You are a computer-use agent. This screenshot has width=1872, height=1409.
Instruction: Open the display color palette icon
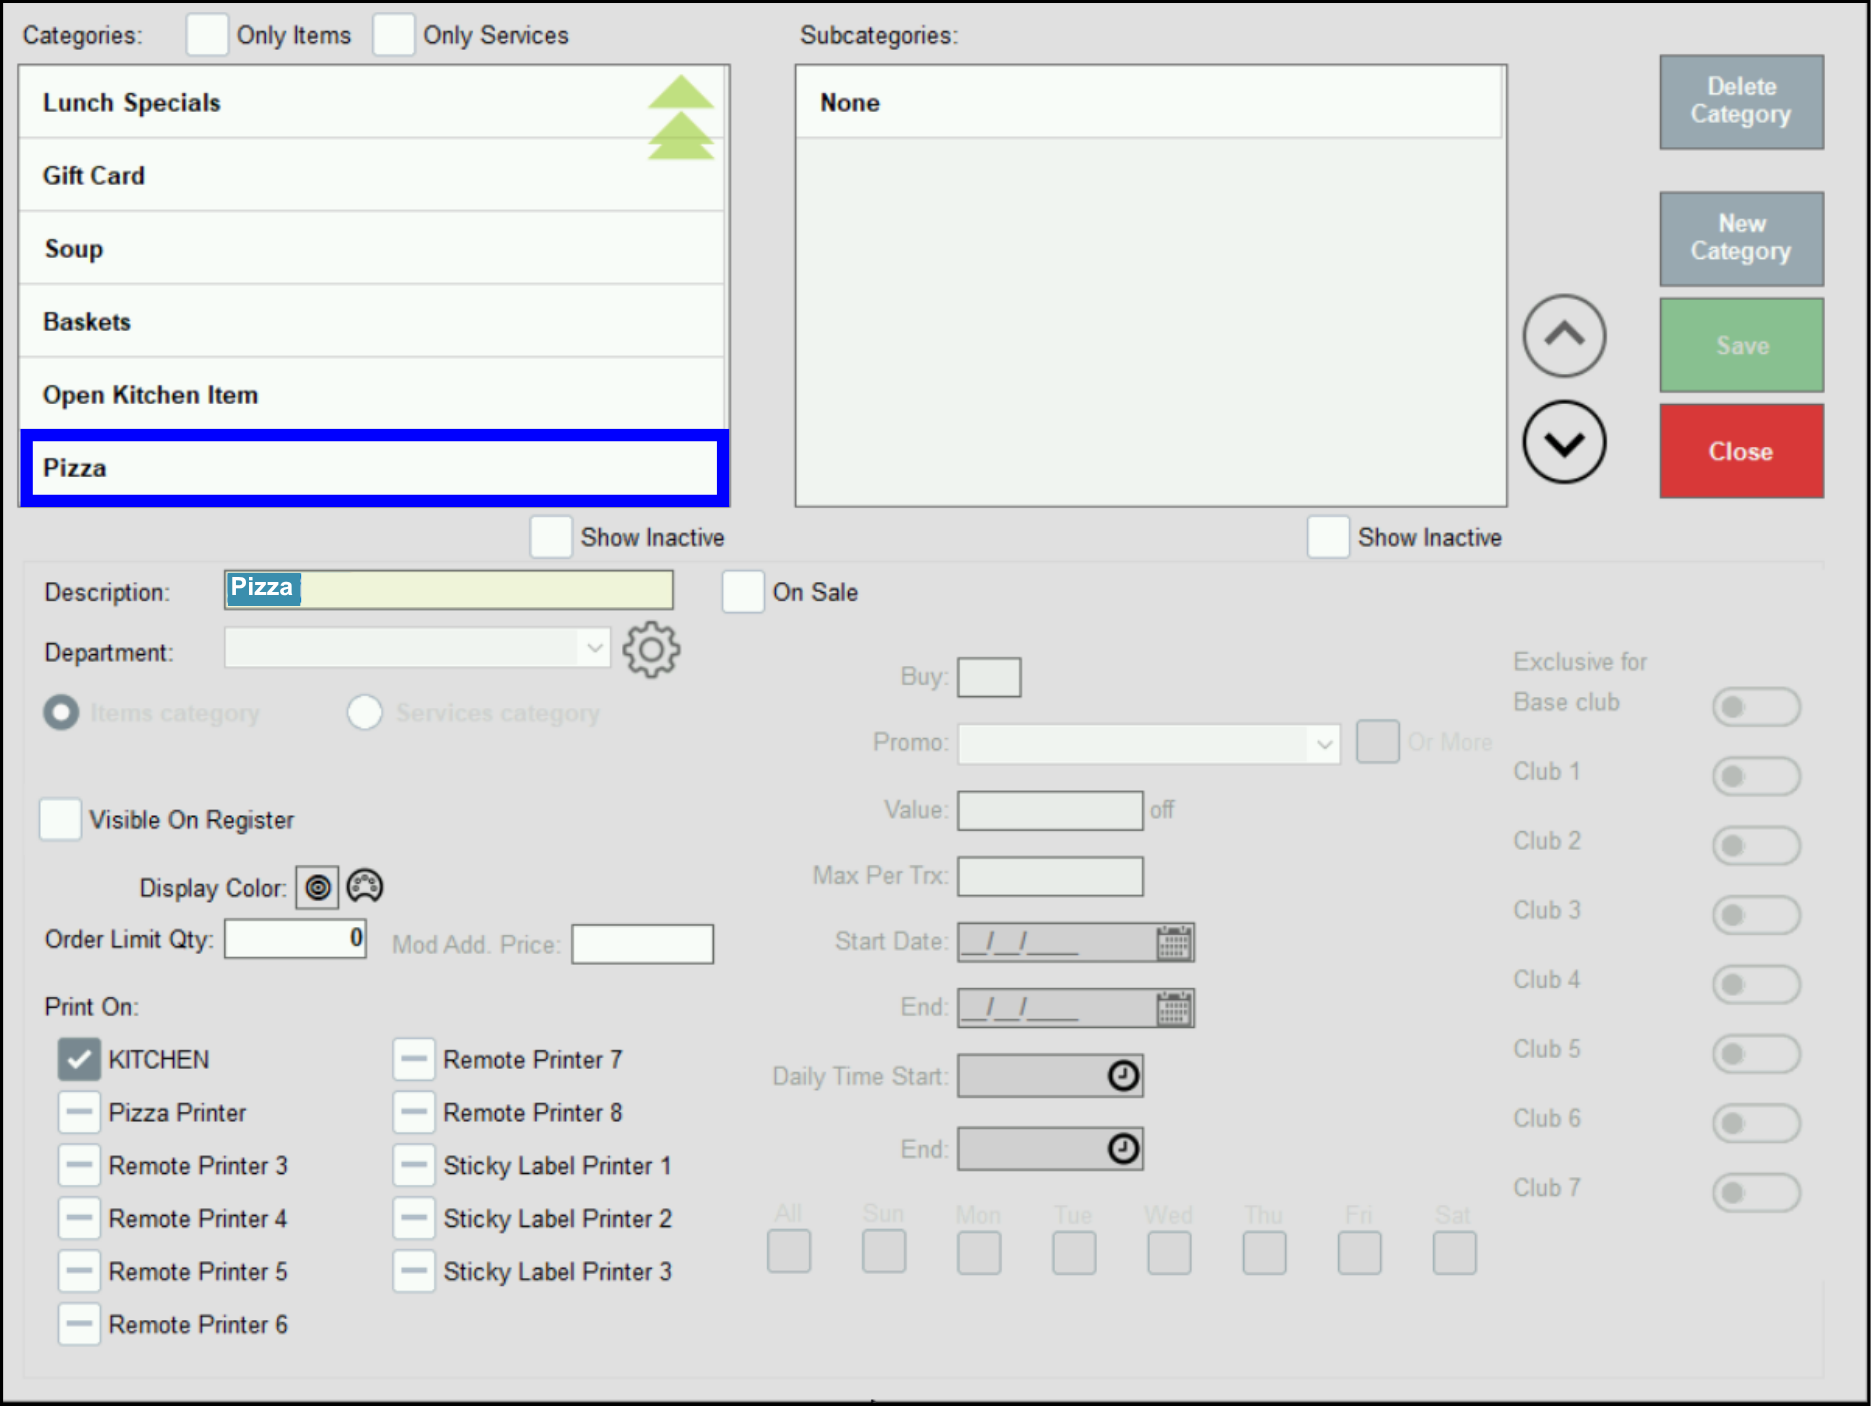click(365, 886)
